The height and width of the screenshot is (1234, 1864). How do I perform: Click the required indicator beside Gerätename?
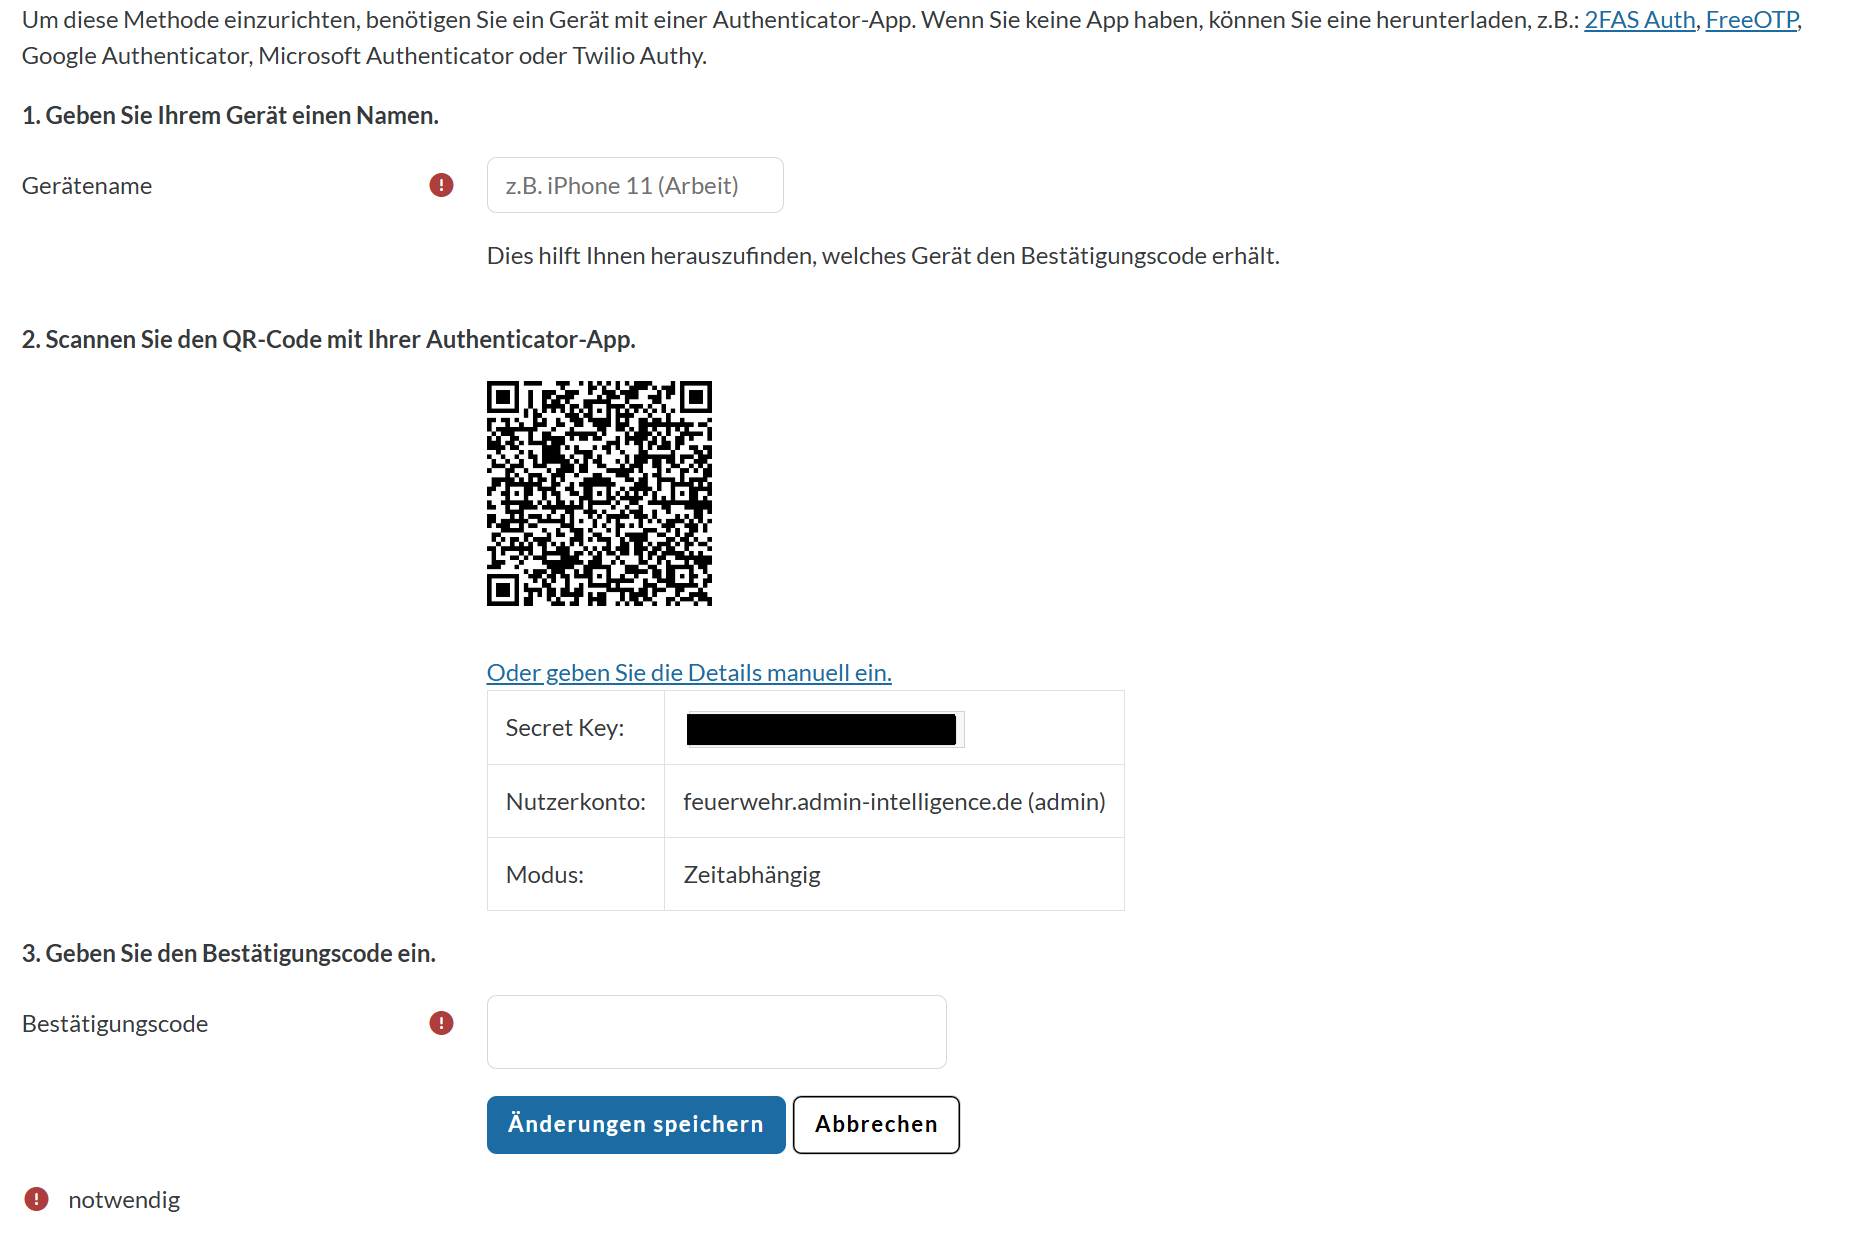[x=440, y=185]
